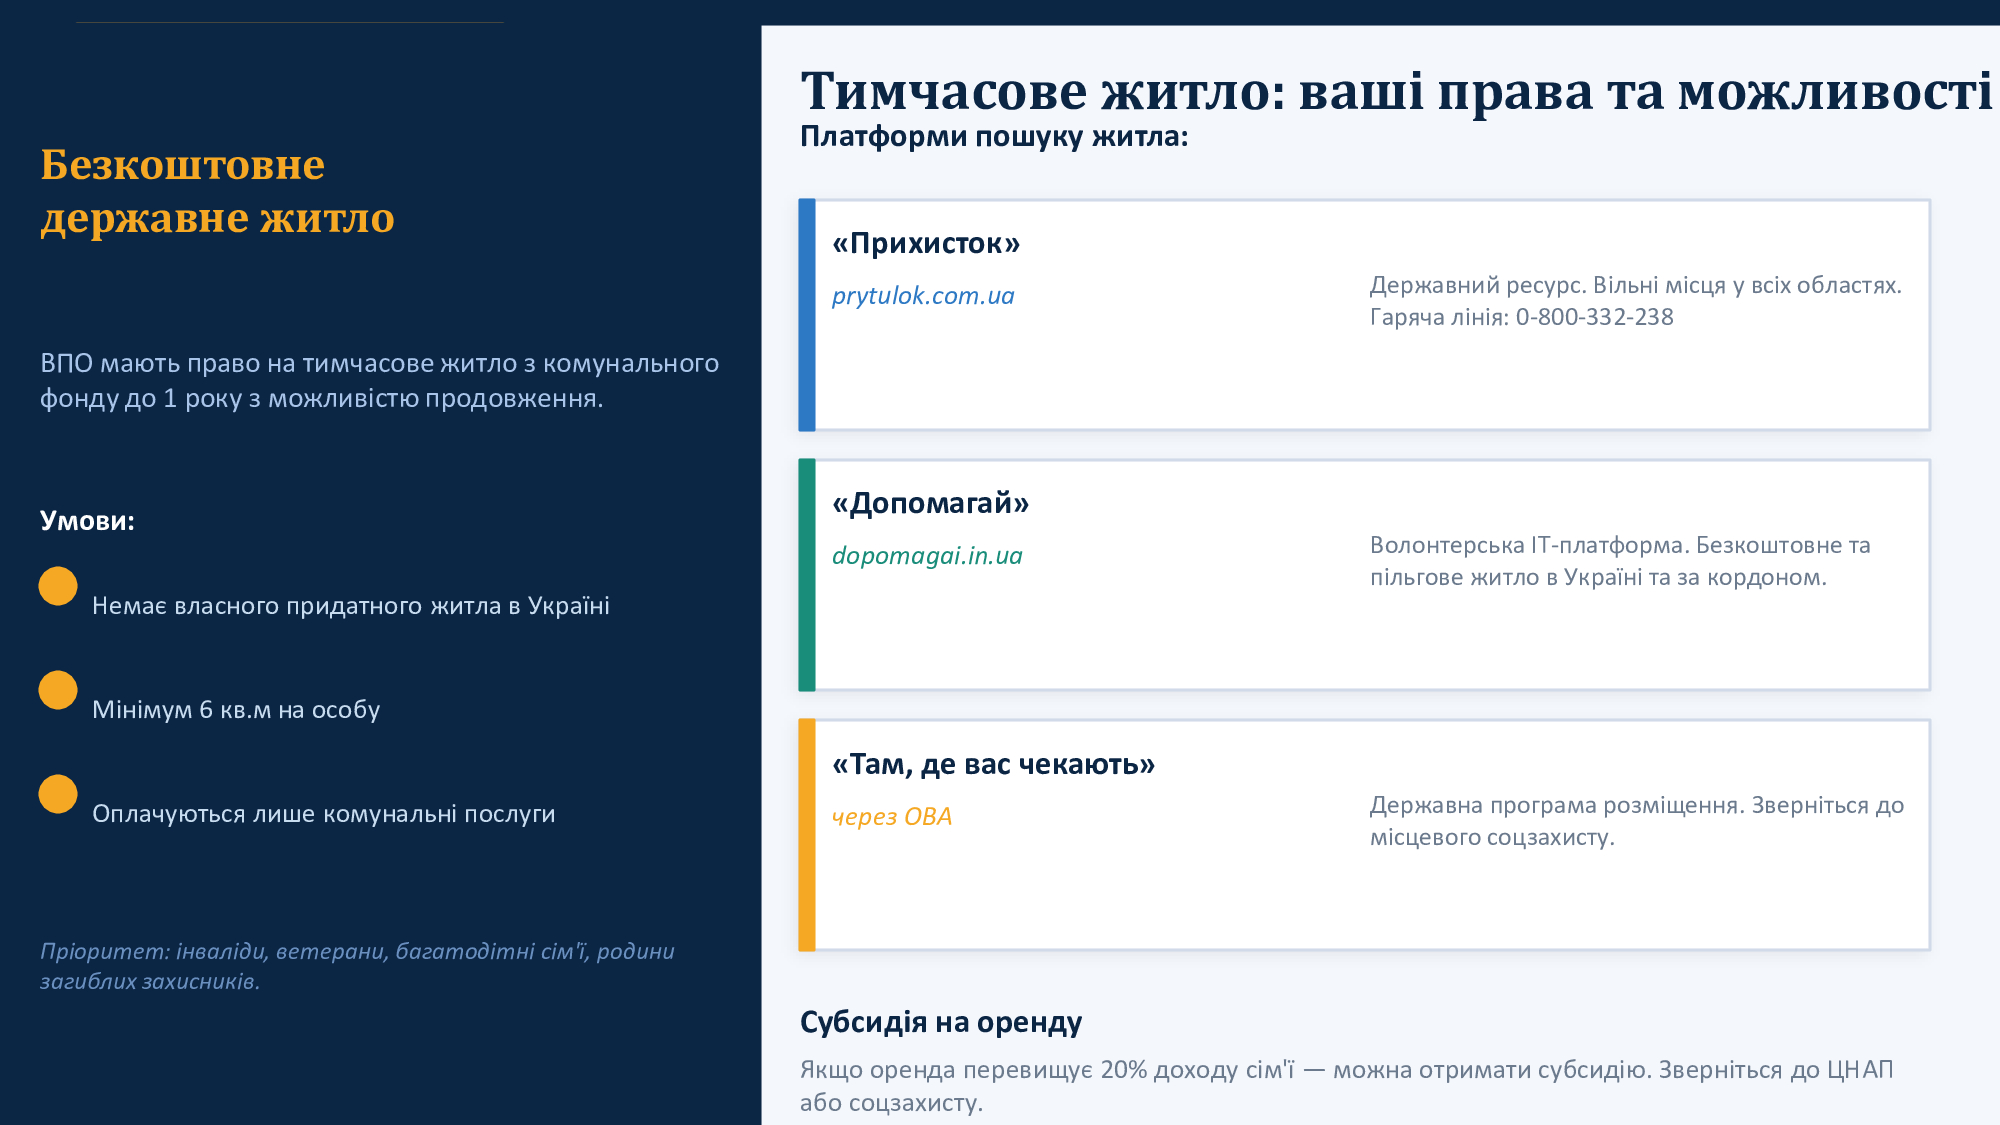Click the 'через ОВА' orange text
This screenshot has width=2000, height=1125.
pyautogui.click(x=891, y=816)
